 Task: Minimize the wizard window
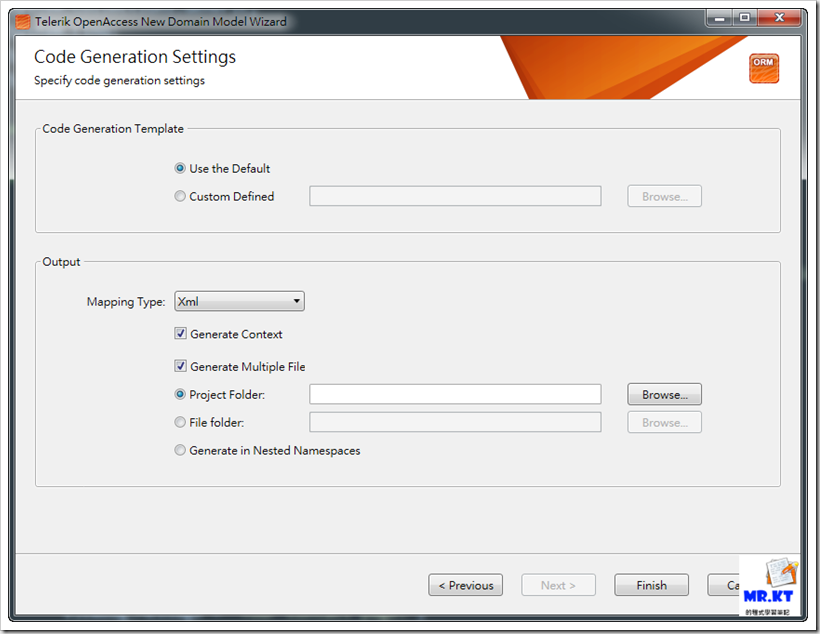pyautogui.click(x=720, y=18)
